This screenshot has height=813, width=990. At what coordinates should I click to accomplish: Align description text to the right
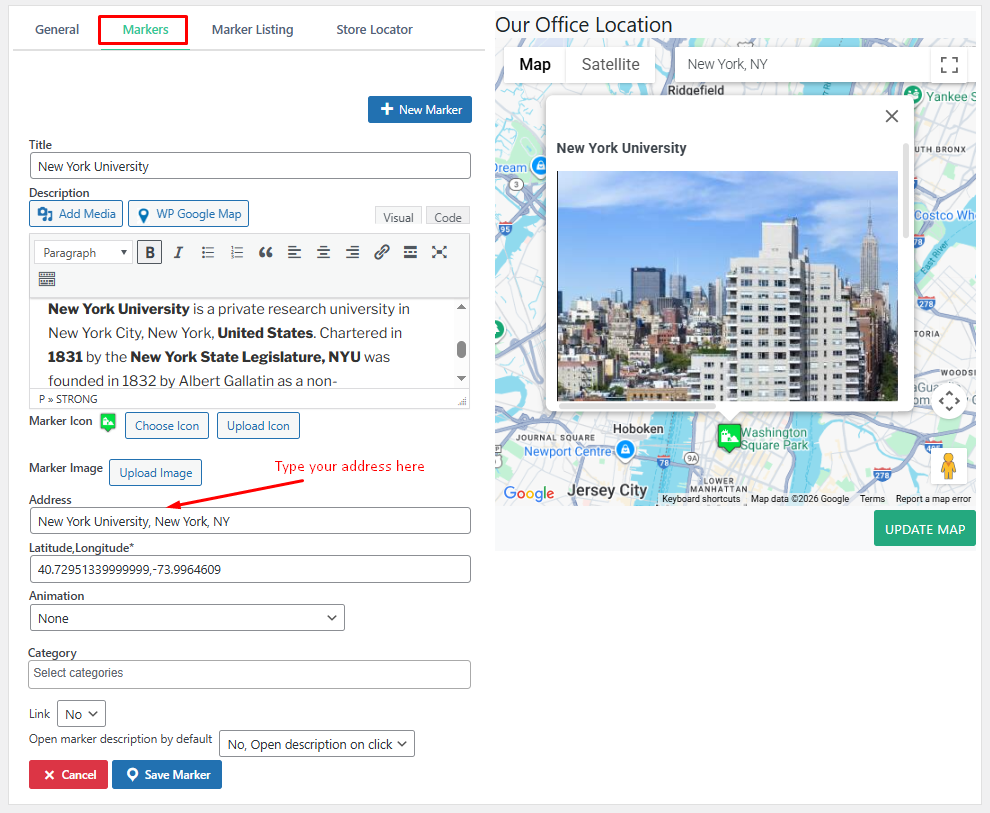pos(352,252)
